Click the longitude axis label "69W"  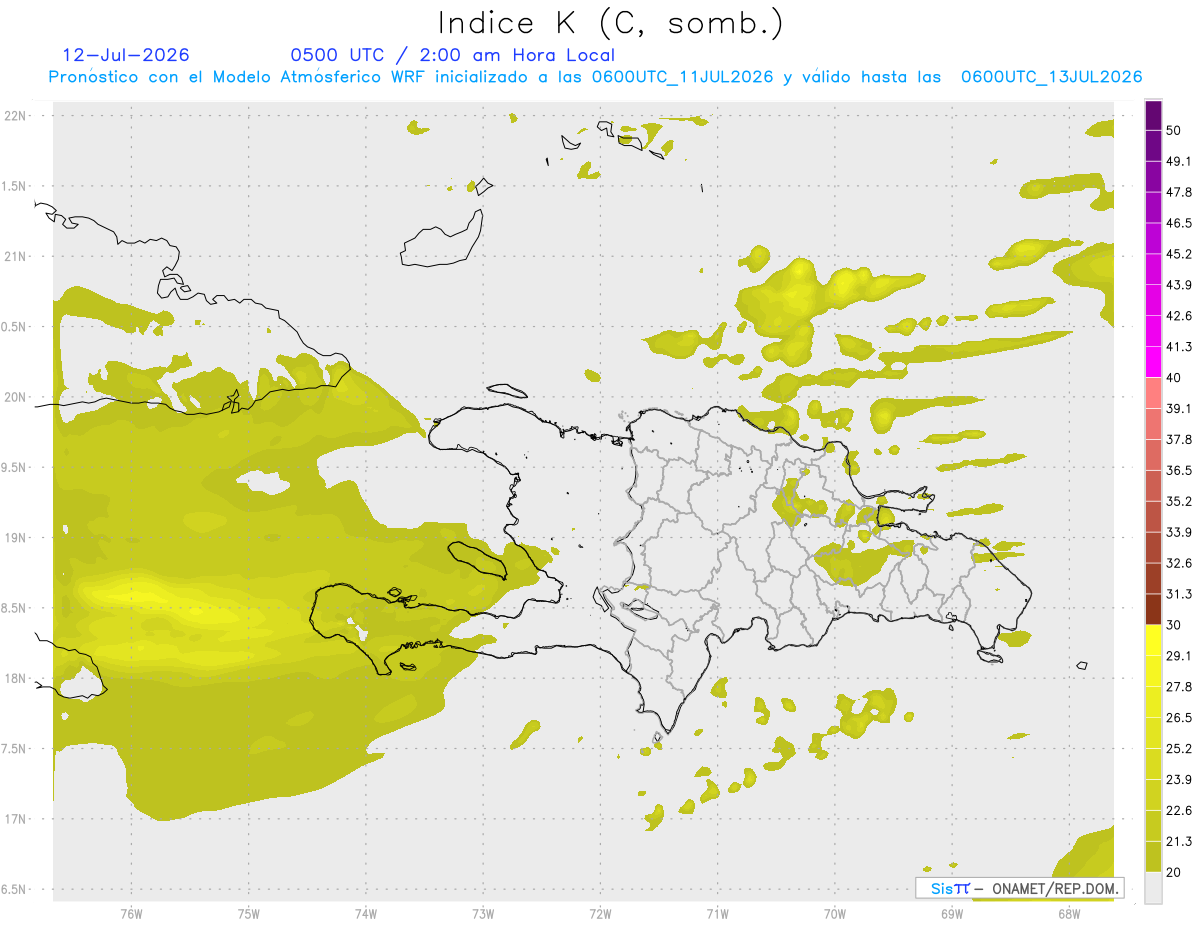(952, 913)
